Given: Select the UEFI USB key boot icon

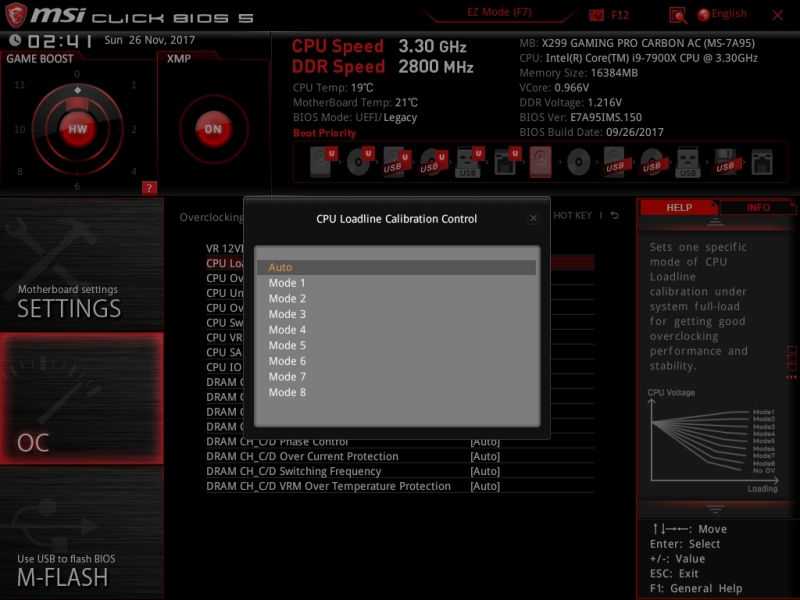Looking at the screenshot, I should 469,162.
